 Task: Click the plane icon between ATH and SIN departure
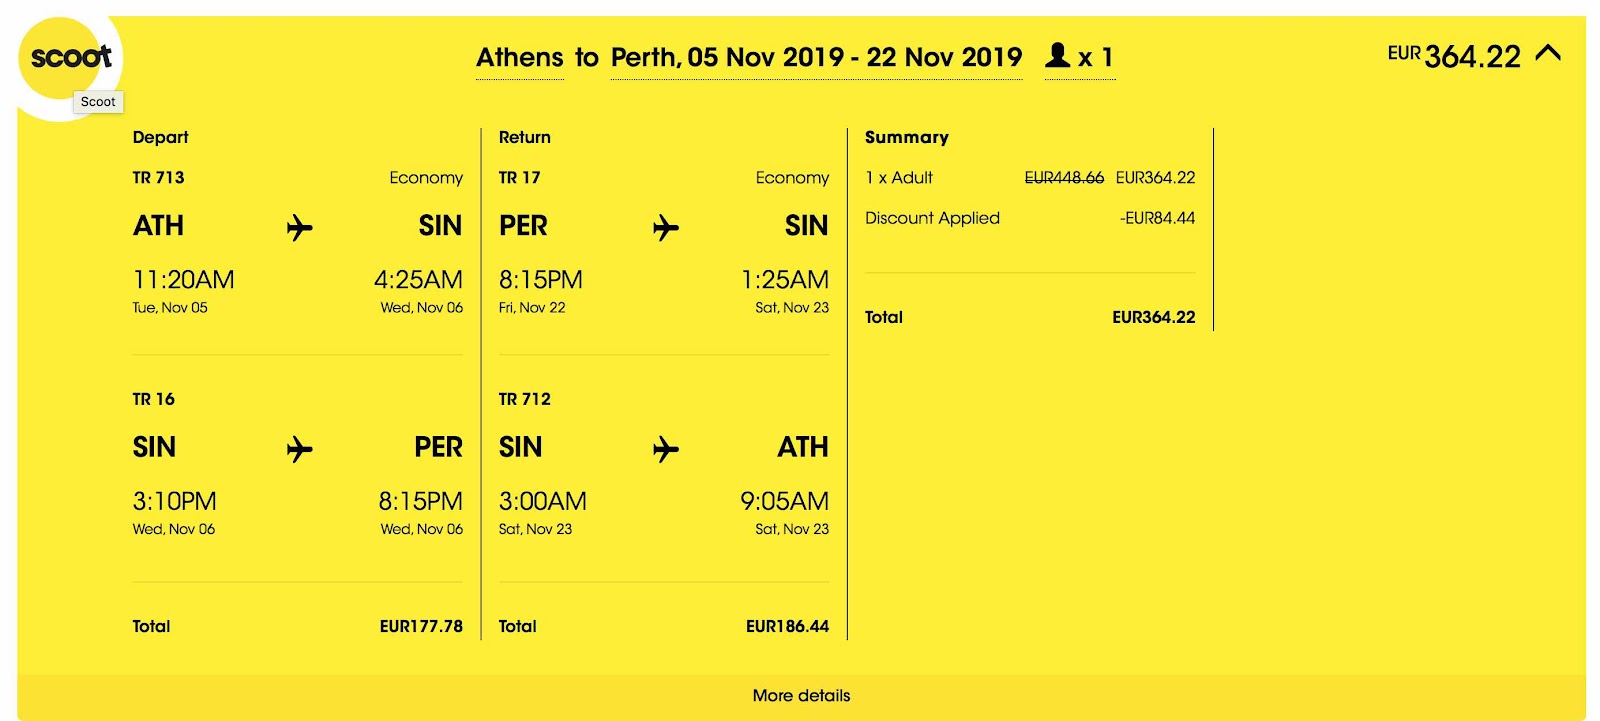299,228
